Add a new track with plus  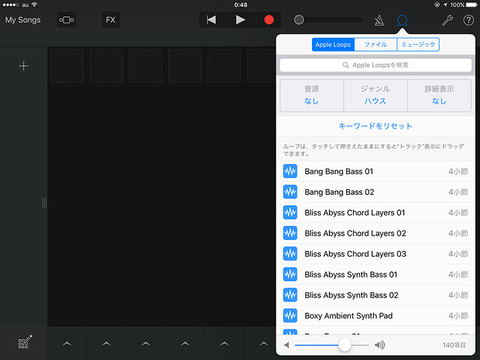(x=23, y=66)
